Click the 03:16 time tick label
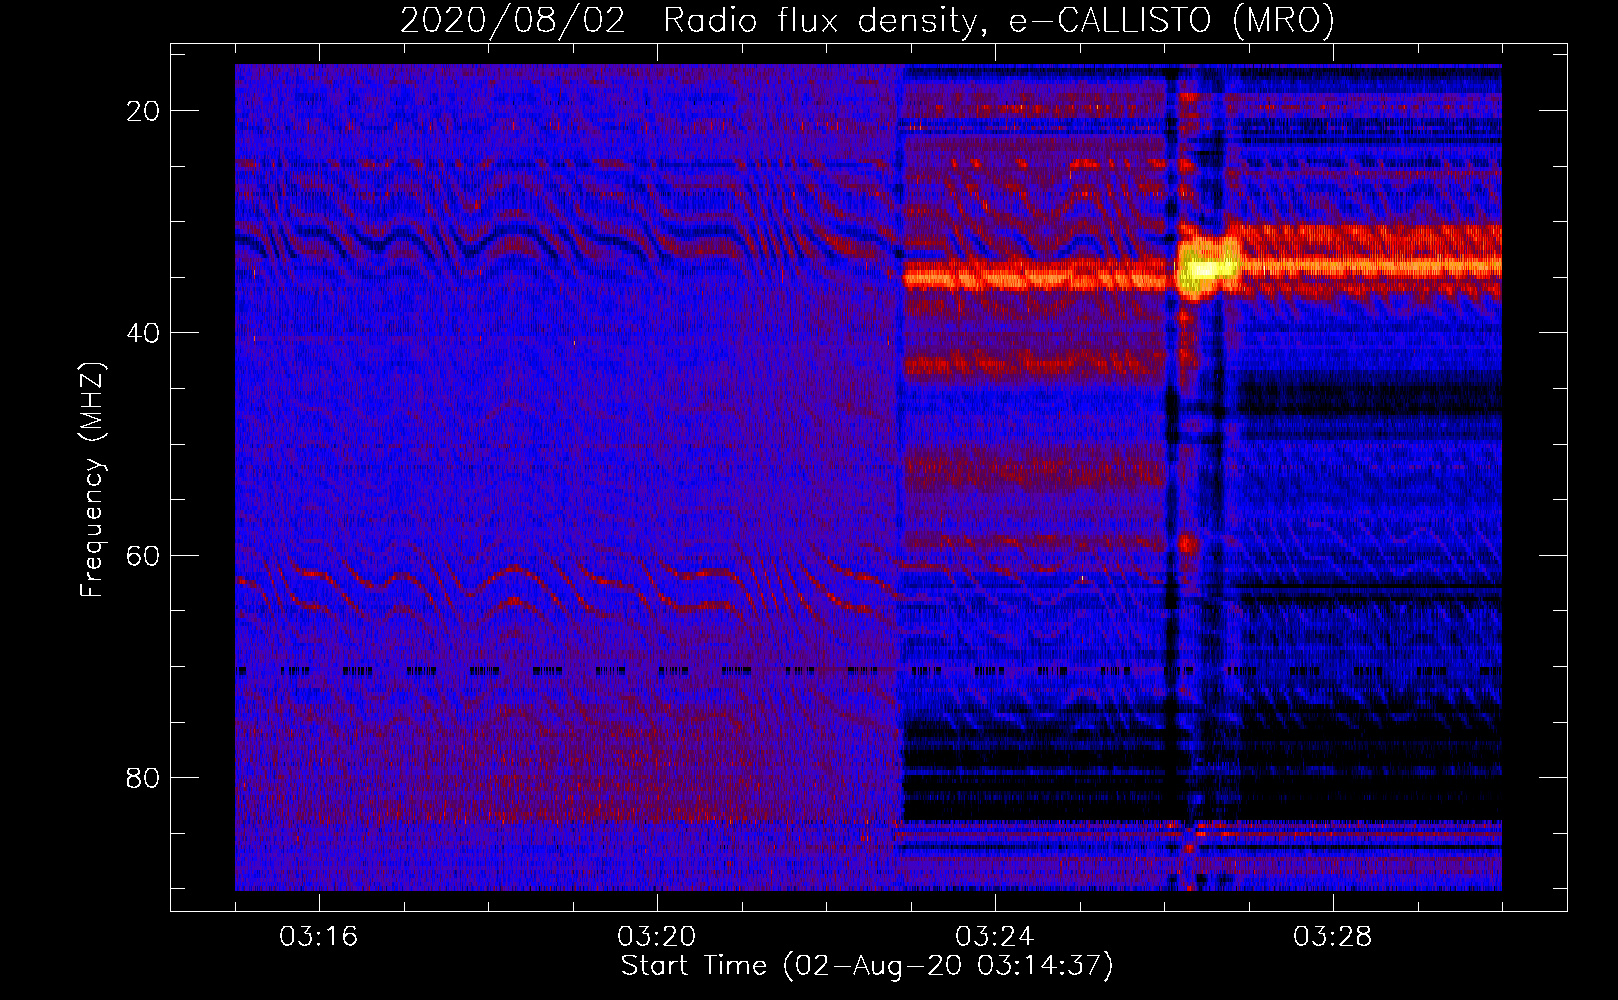The height and width of the screenshot is (1000, 1618). click(319, 937)
